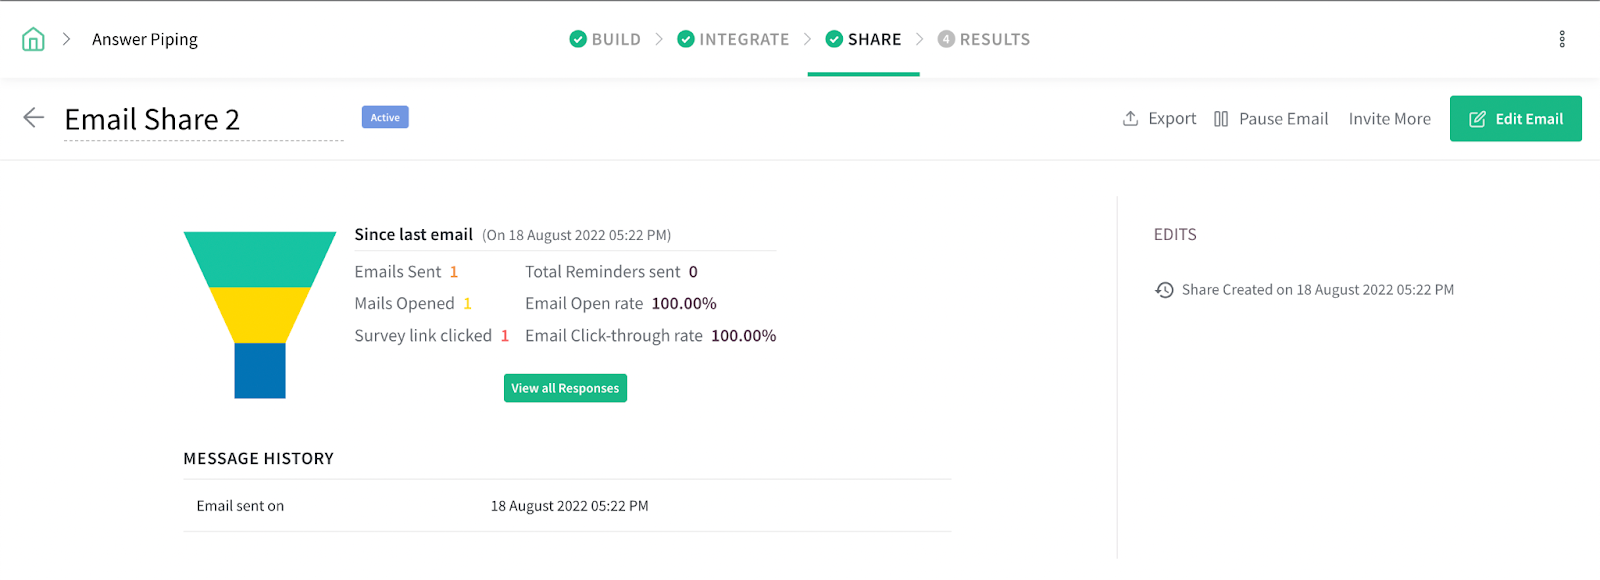Click the Active status badge
The image size is (1600, 580).
click(x=385, y=117)
